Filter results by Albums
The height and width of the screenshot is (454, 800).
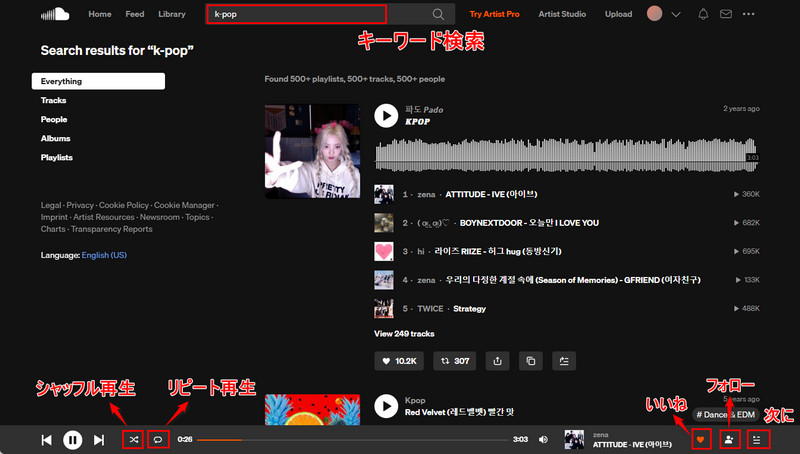[56, 139]
